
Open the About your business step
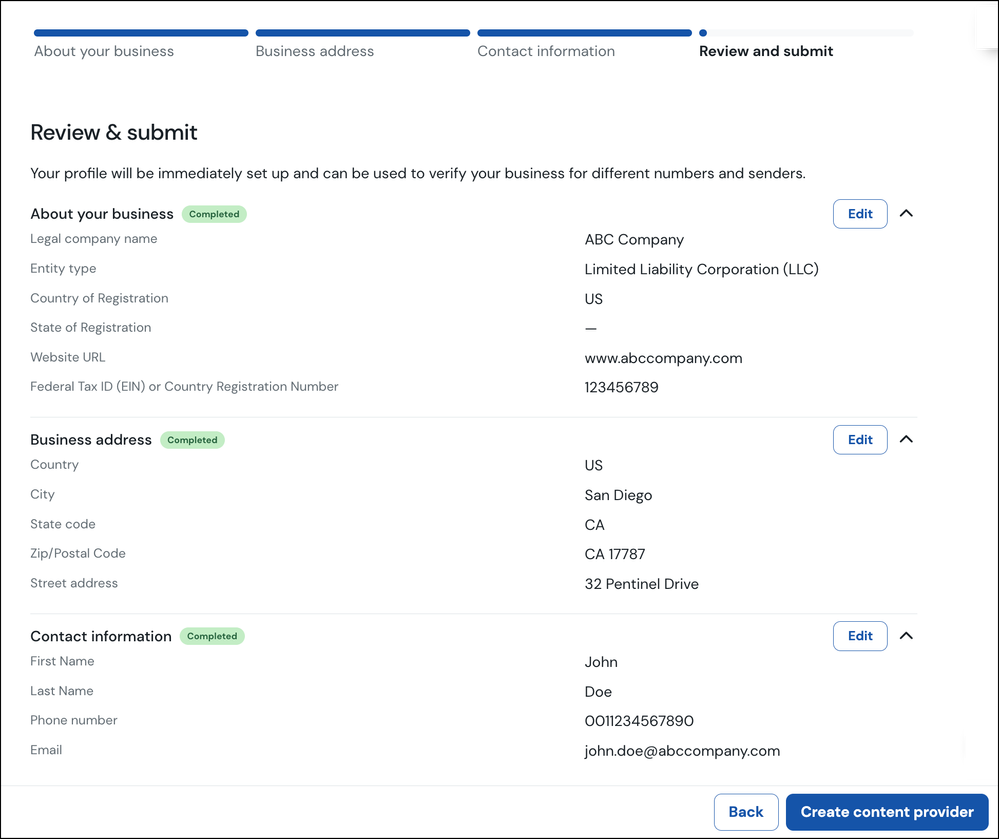[x=104, y=51]
